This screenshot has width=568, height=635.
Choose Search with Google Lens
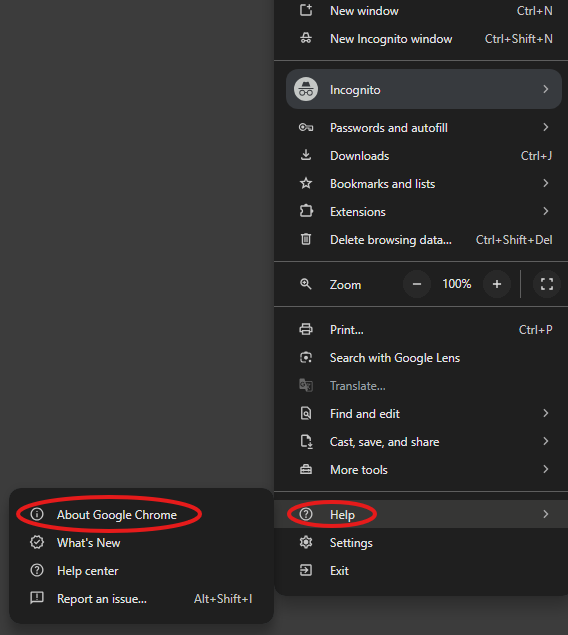pyautogui.click(x=421, y=358)
